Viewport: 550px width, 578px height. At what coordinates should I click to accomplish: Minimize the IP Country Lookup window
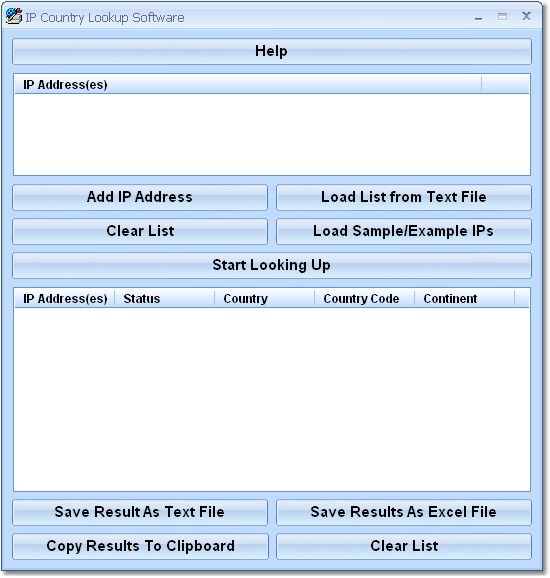pos(478,17)
